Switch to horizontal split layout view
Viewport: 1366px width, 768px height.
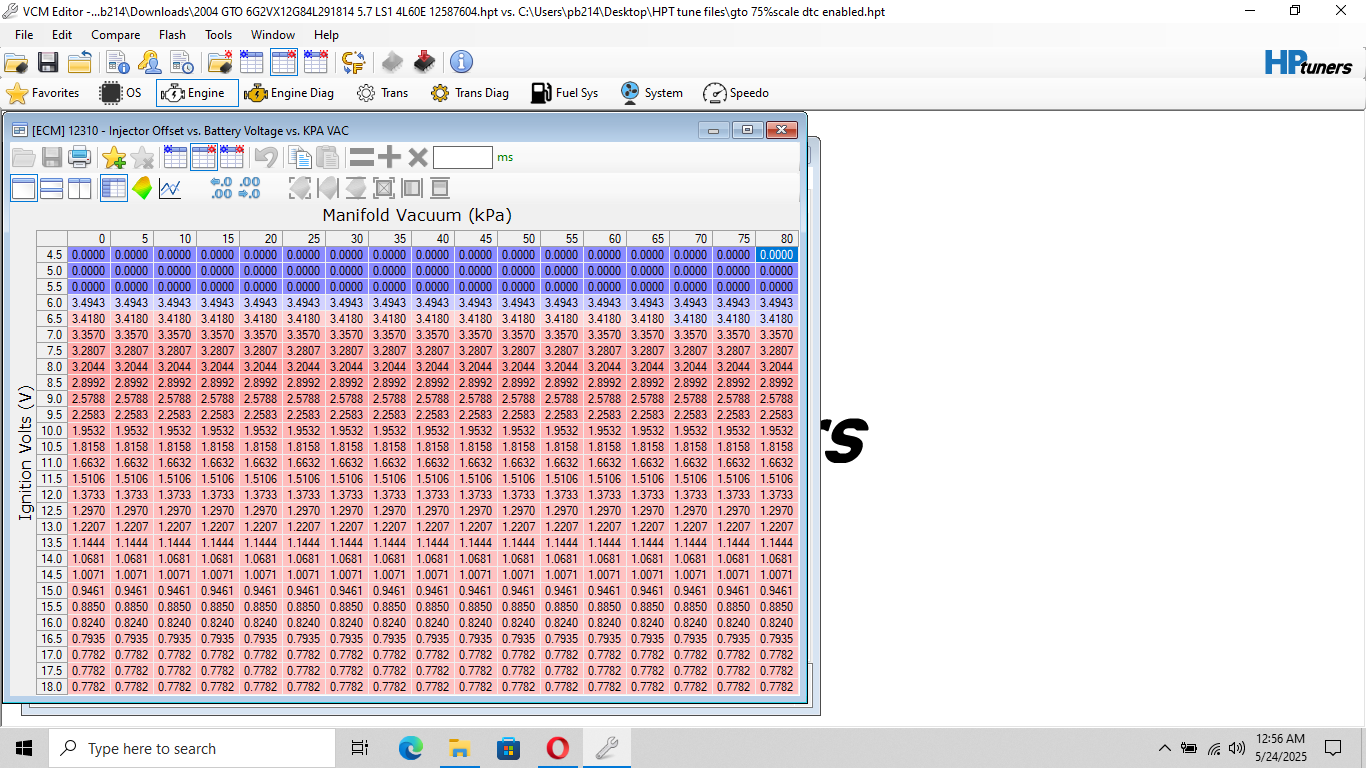(52, 188)
